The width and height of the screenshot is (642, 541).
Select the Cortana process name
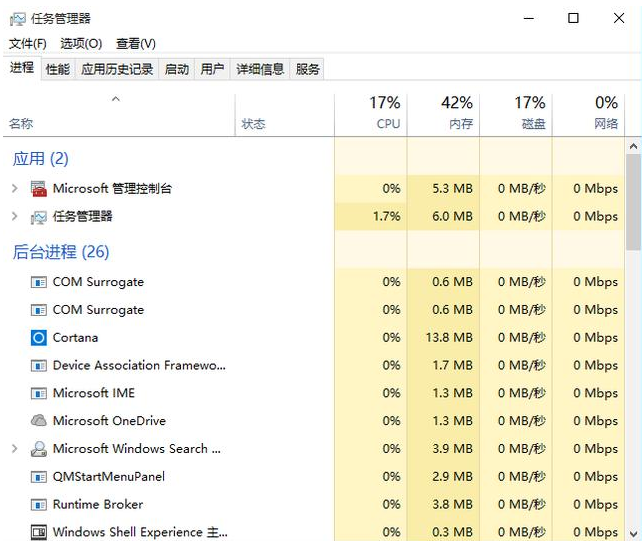75,338
